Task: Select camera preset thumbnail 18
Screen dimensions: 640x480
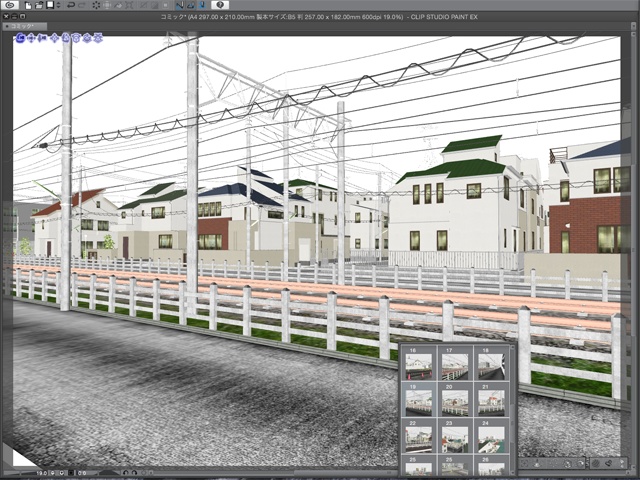Action: [x=491, y=365]
